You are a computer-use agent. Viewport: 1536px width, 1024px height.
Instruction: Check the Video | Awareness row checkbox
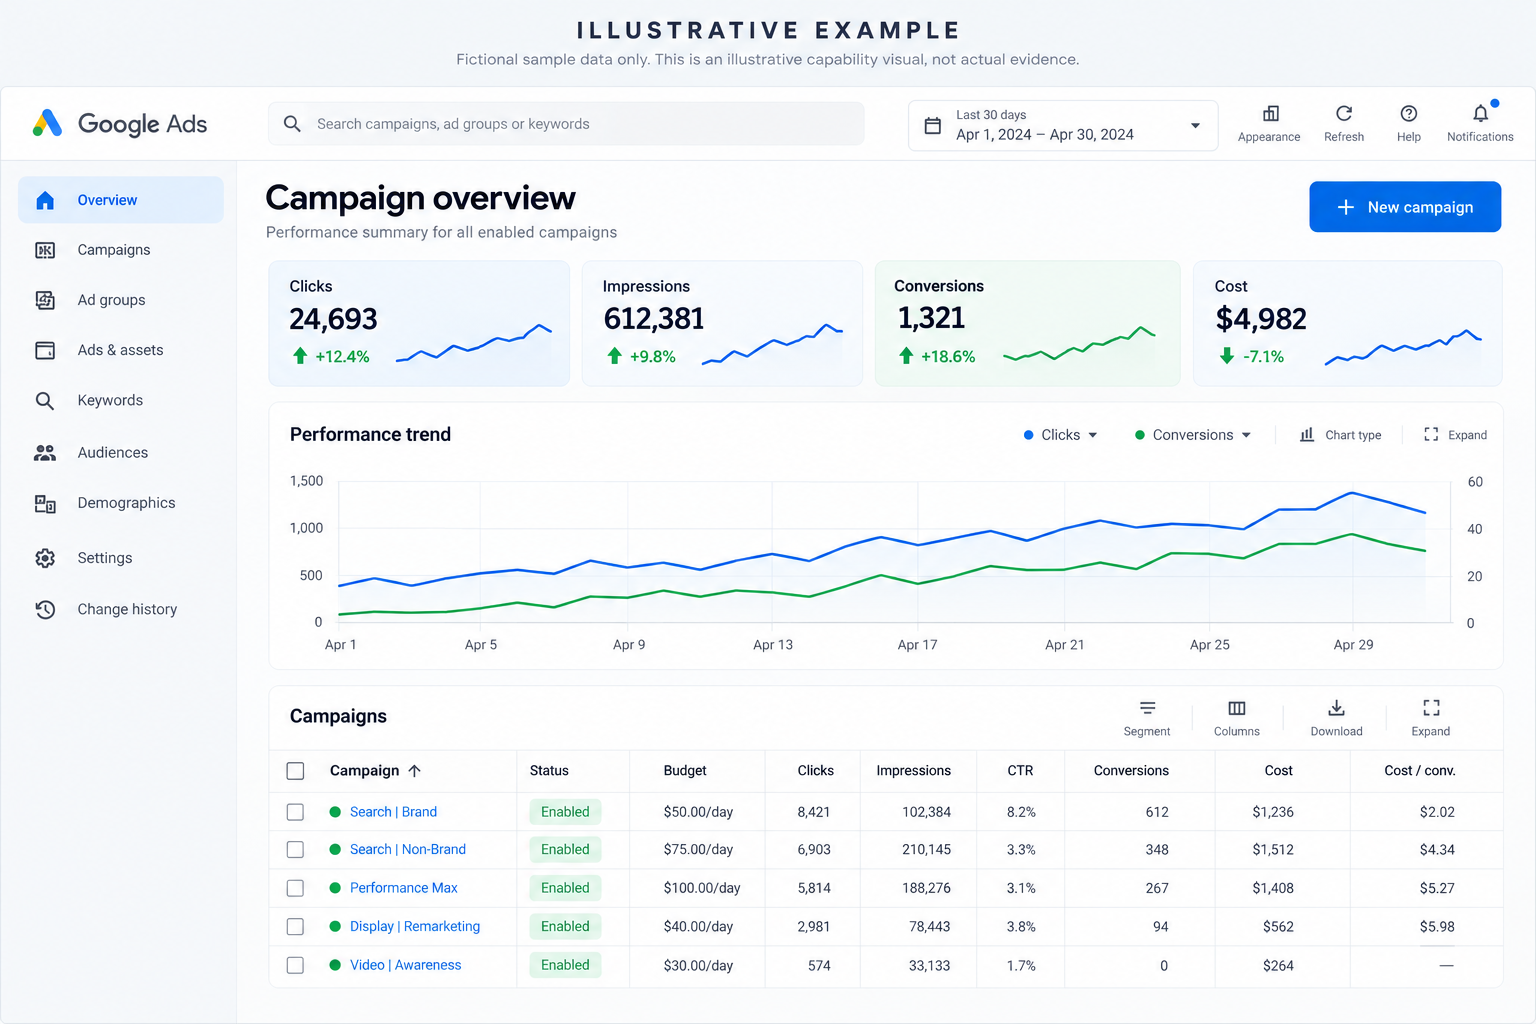[295, 965]
